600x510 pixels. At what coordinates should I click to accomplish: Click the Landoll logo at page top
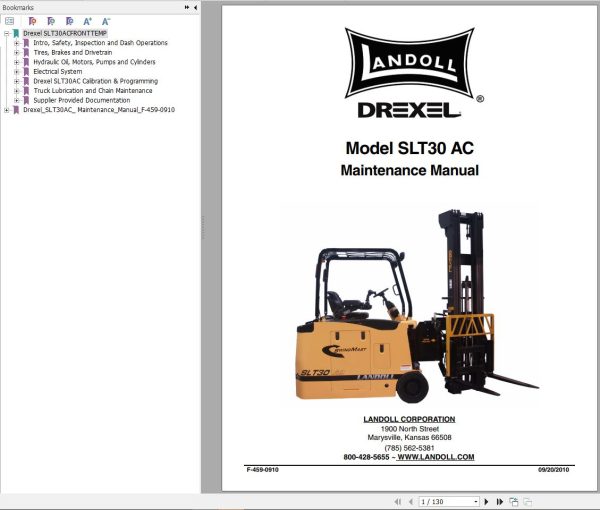tap(409, 63)
